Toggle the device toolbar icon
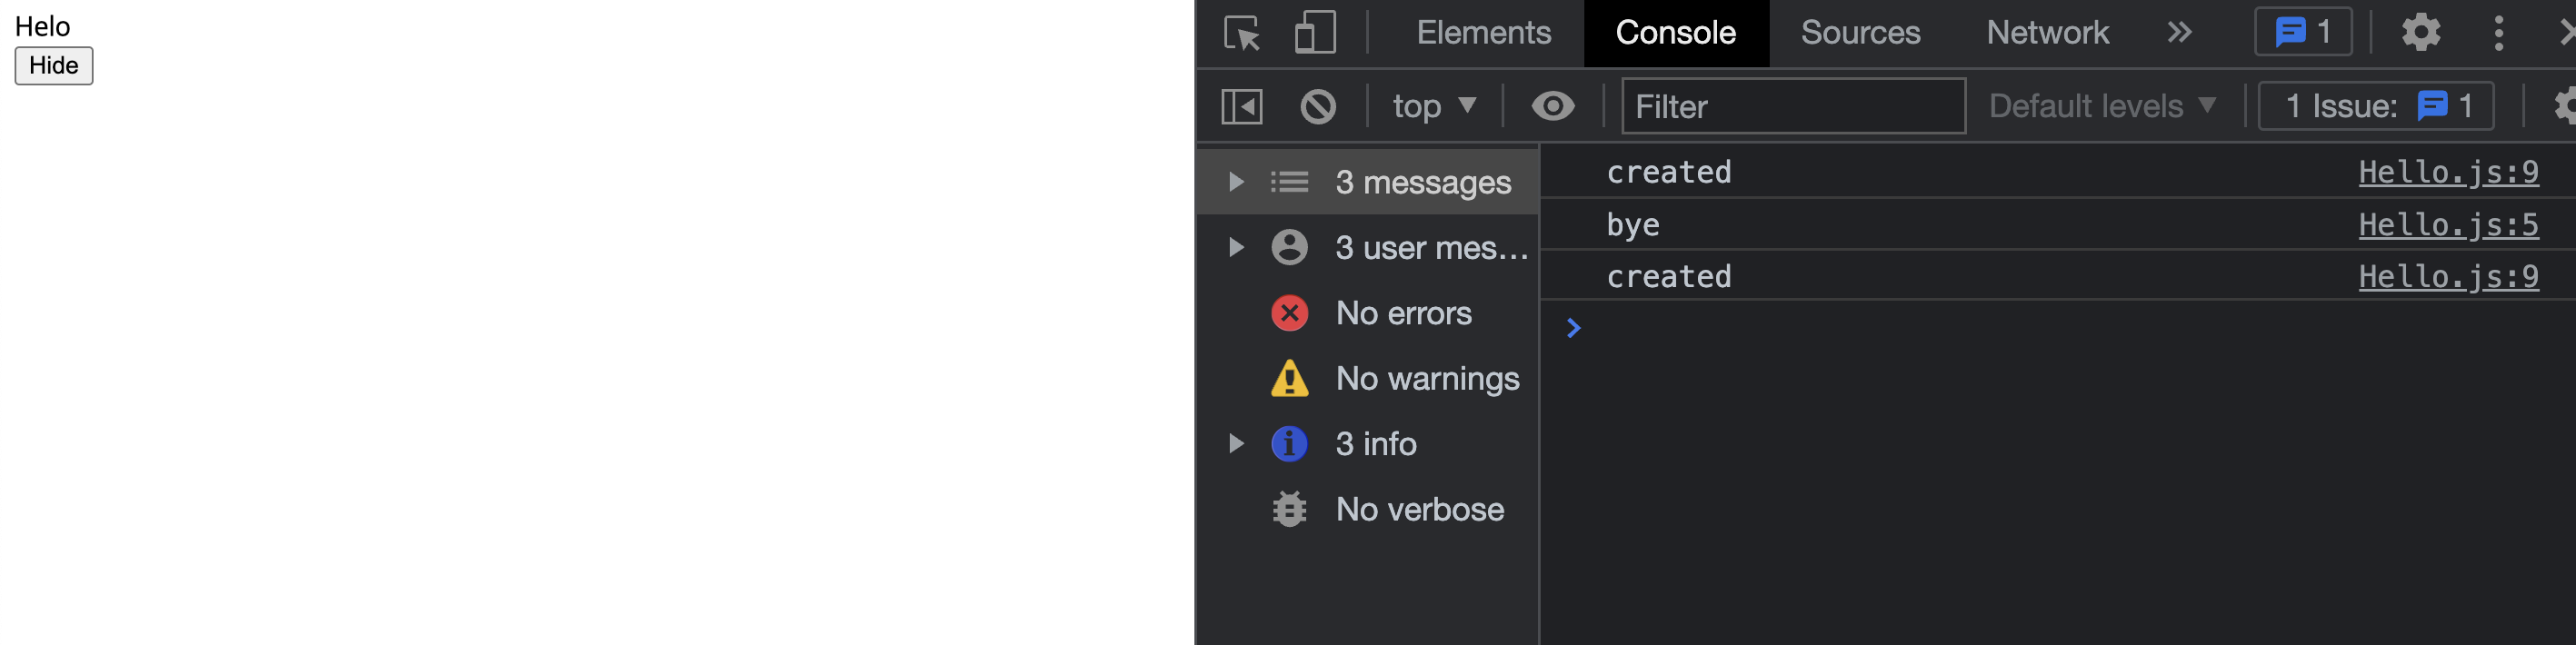This screenshot has width=2576, height=645. (x=1314, y=33)
